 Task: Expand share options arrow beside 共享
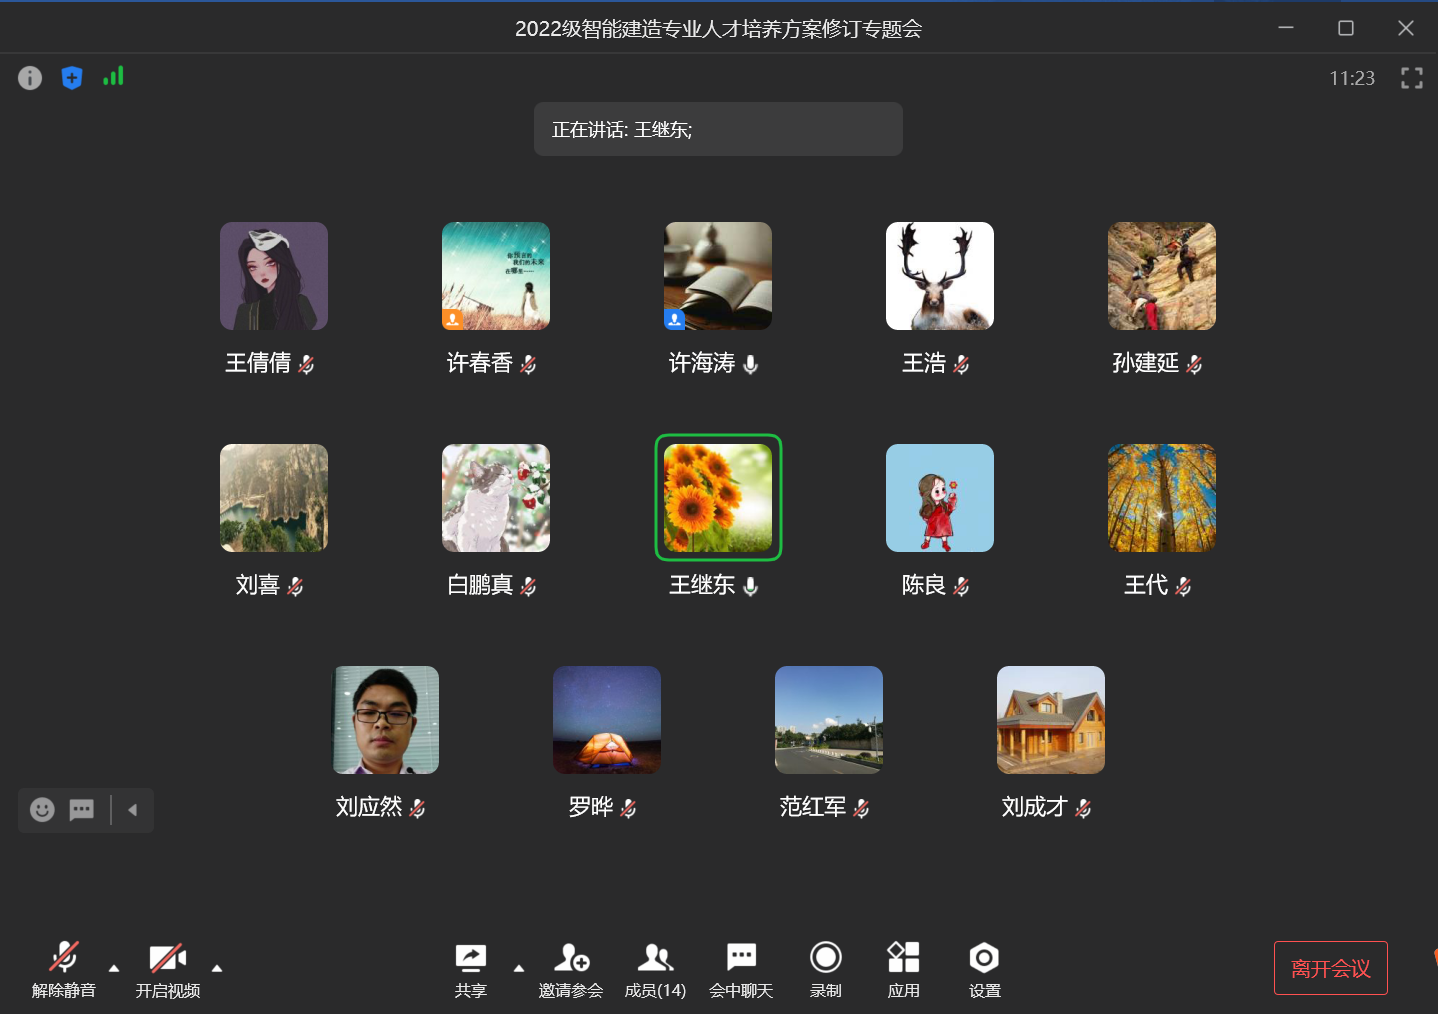click(518, 968)
